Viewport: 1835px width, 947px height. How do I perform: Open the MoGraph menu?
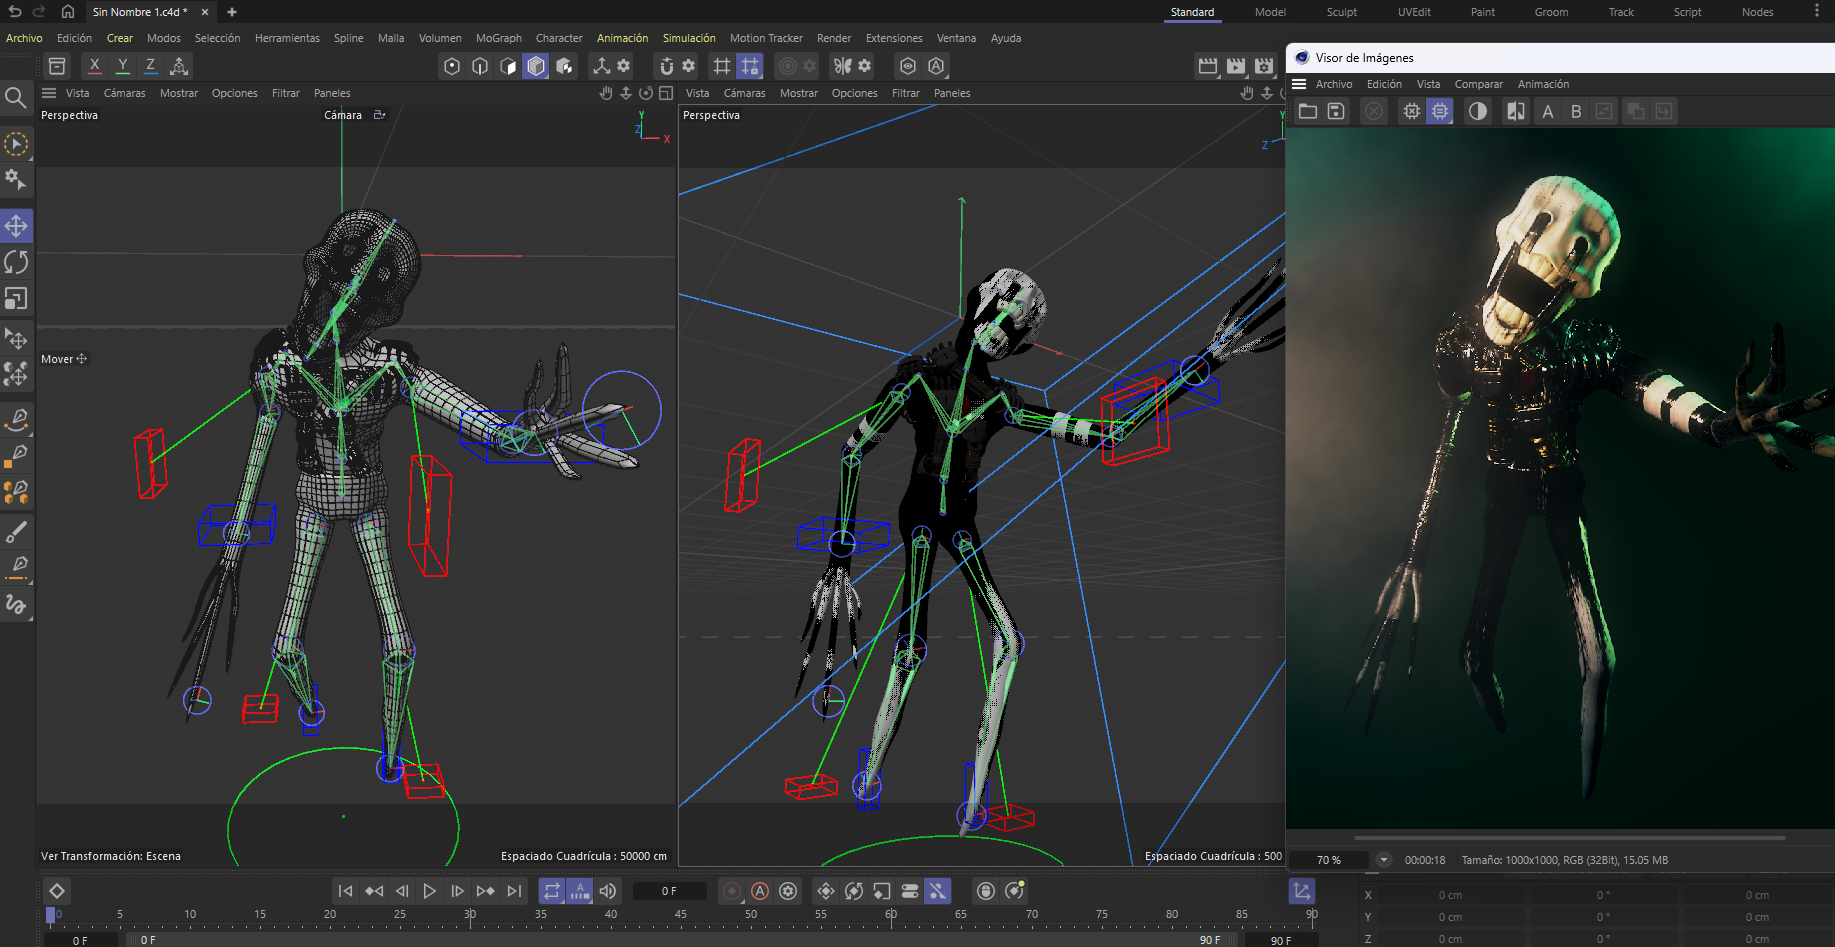tap(498, 38)
